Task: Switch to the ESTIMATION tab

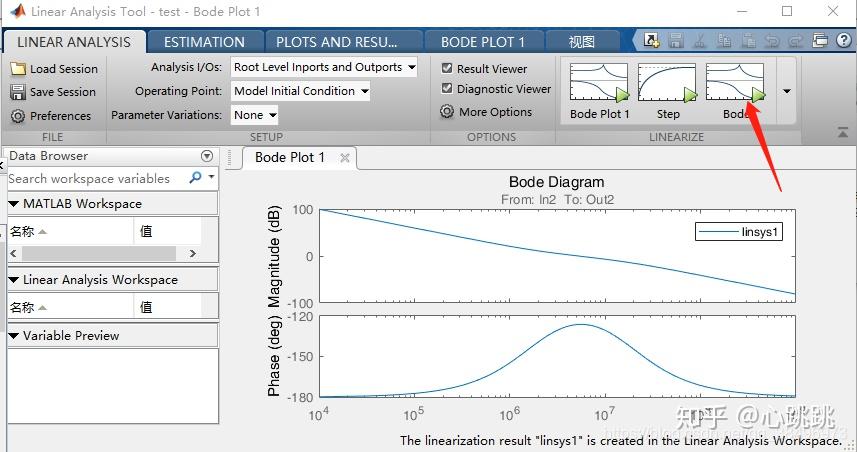Action: tap(204, 42)
